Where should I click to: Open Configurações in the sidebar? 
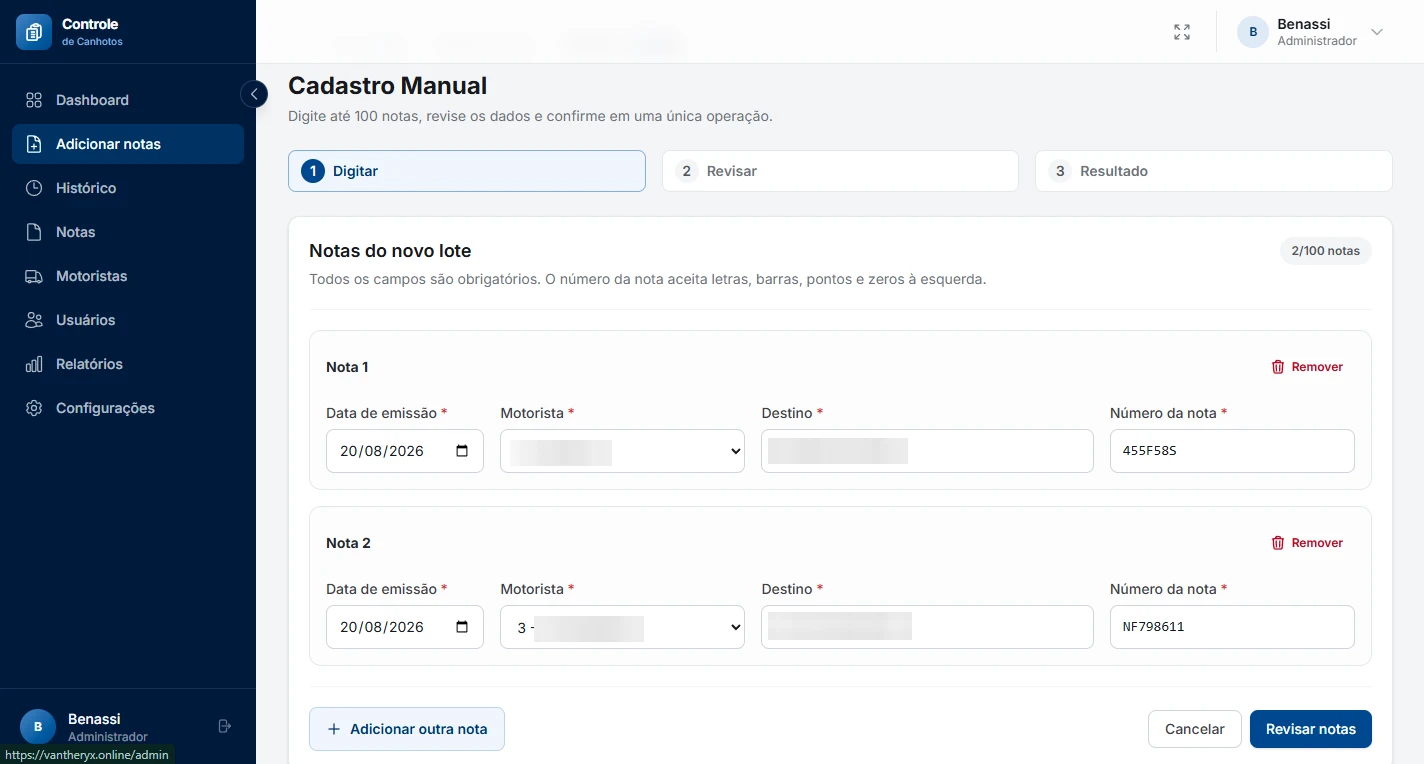128,408
